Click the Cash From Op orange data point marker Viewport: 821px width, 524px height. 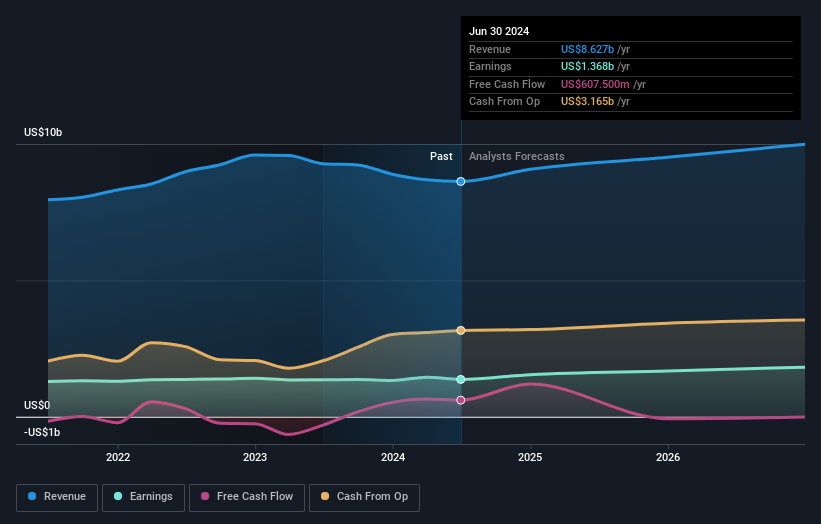point(461,330)
